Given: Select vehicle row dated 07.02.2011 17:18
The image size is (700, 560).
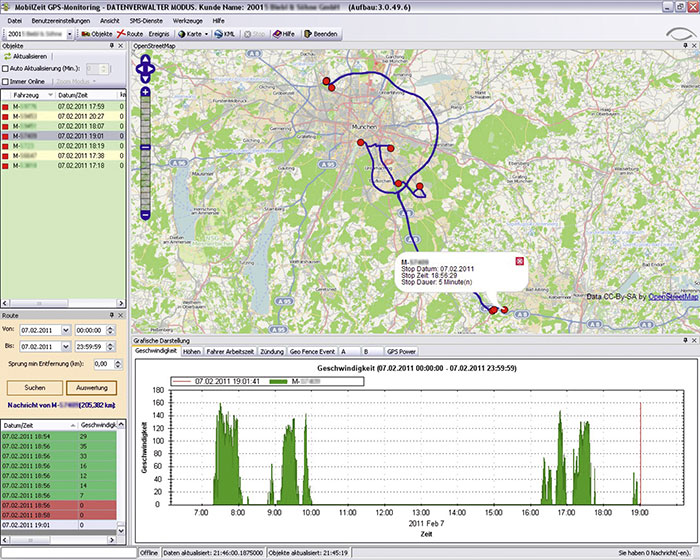Looking at the screenshot, I should 63,166.
